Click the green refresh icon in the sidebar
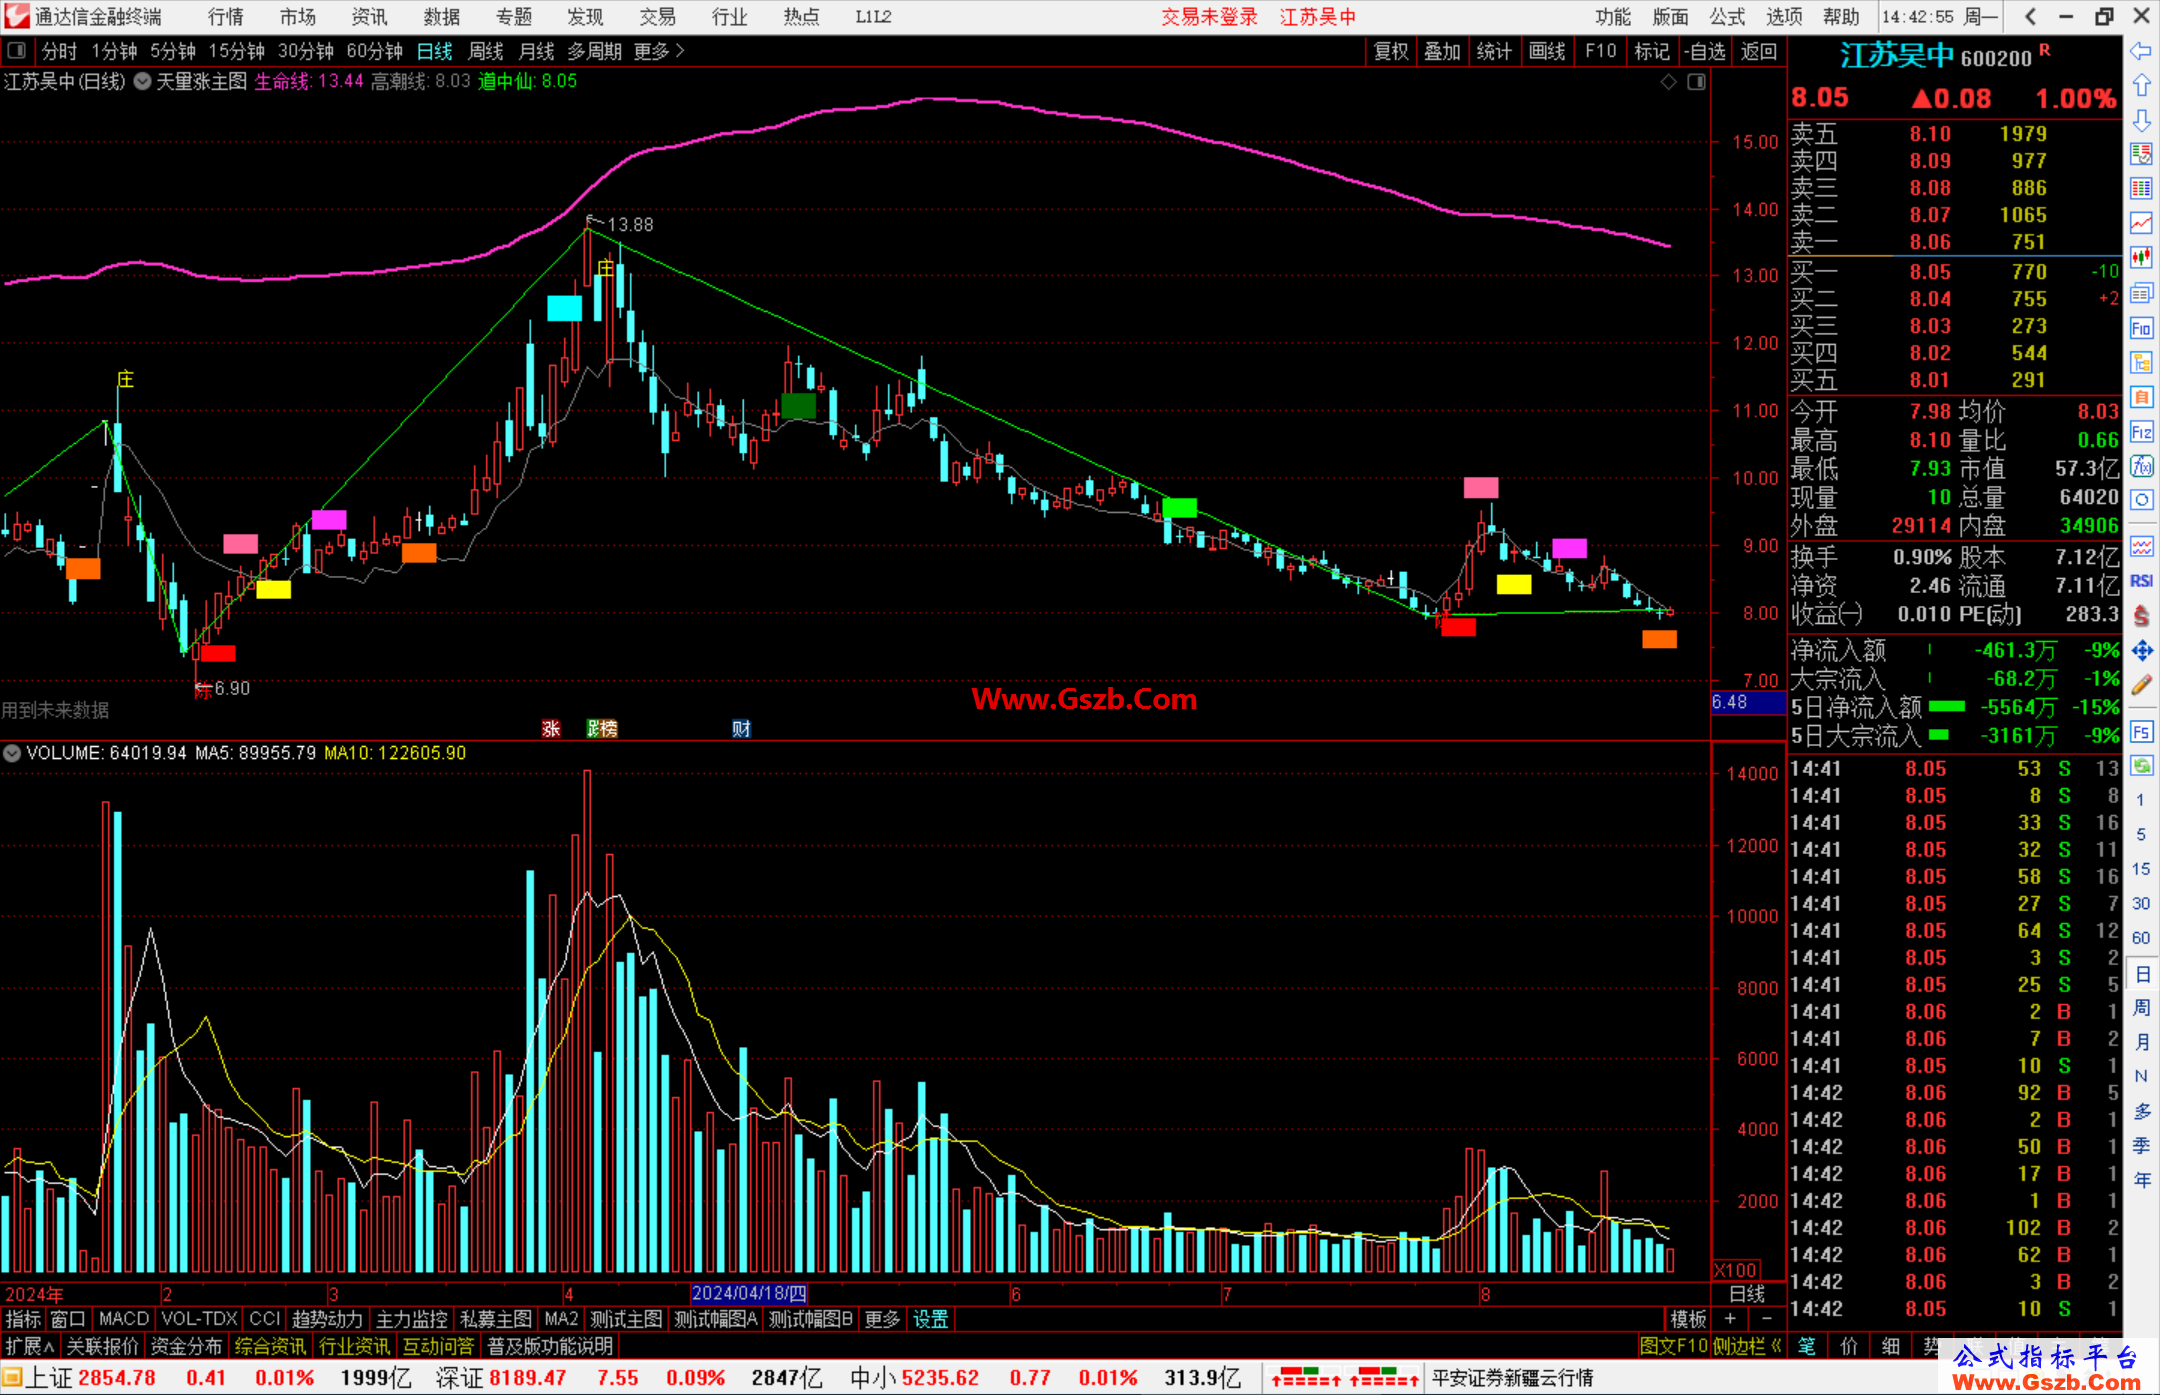 (2141, 766)
